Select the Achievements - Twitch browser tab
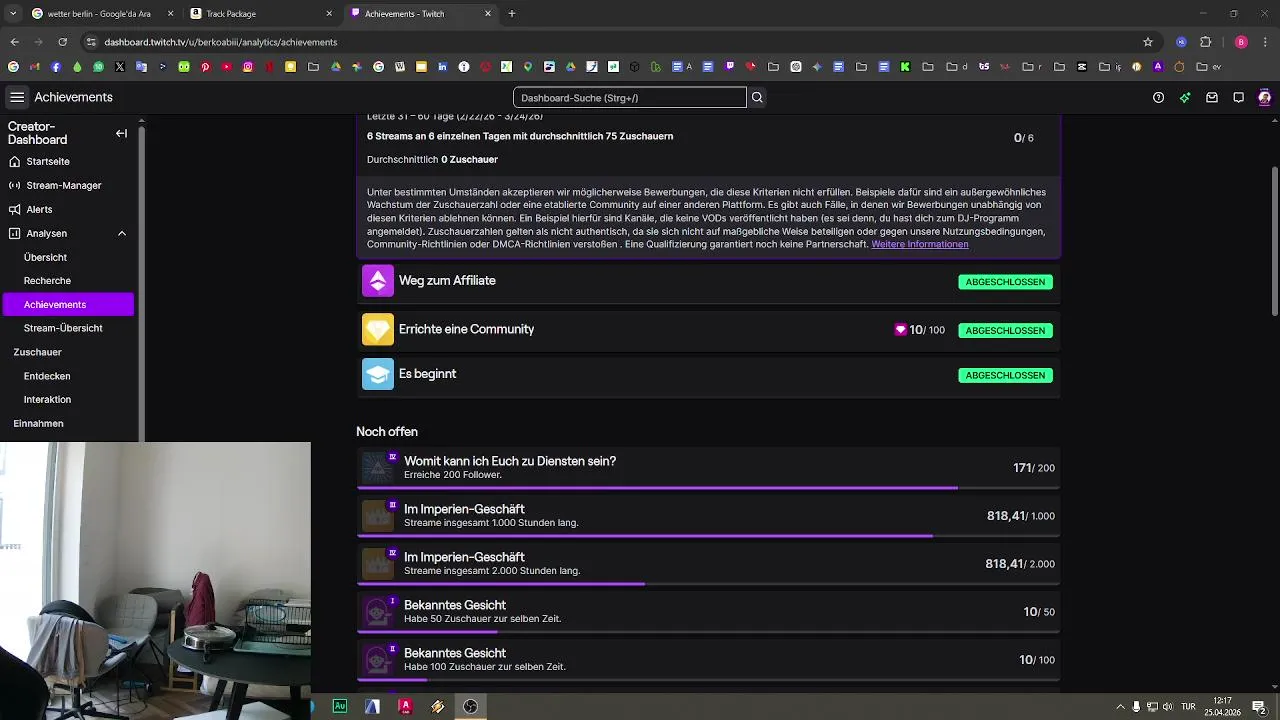1280x720 pixels. tap(420, 14)
